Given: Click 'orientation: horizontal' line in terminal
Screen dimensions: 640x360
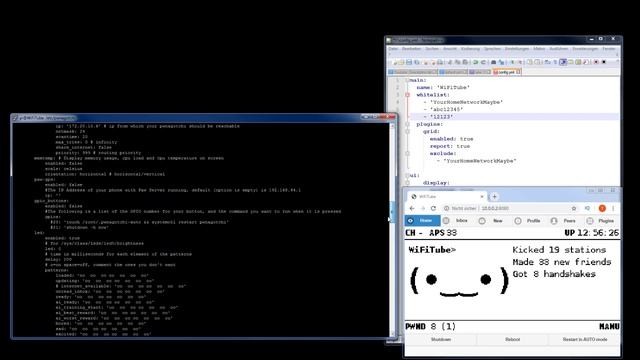Looking at the screenshot, I should pos(105,174).
